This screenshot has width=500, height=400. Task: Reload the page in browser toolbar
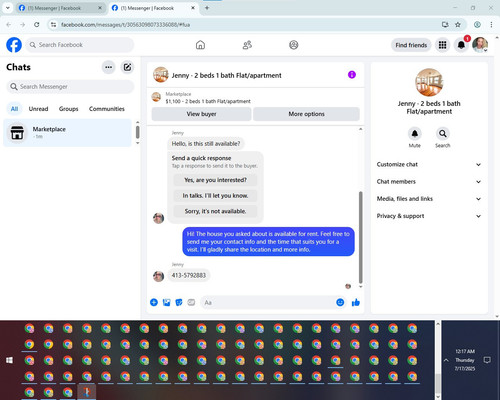[37, 24]
